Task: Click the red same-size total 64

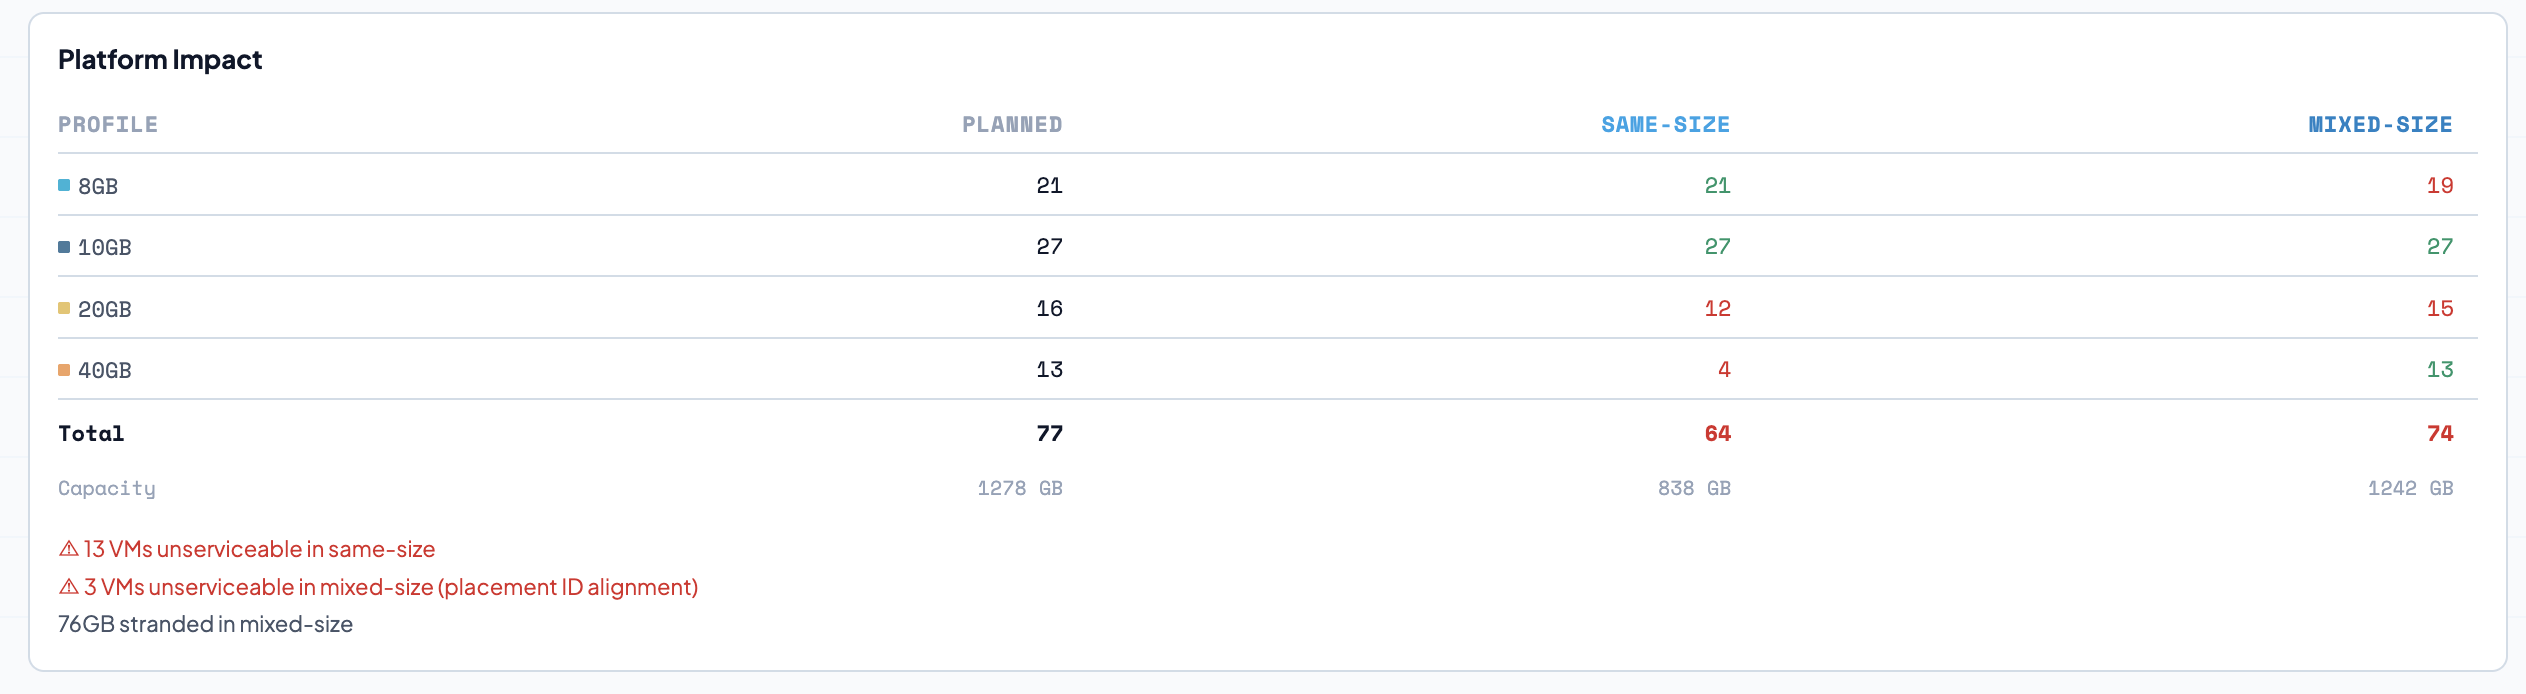Action: (1717, 434)
